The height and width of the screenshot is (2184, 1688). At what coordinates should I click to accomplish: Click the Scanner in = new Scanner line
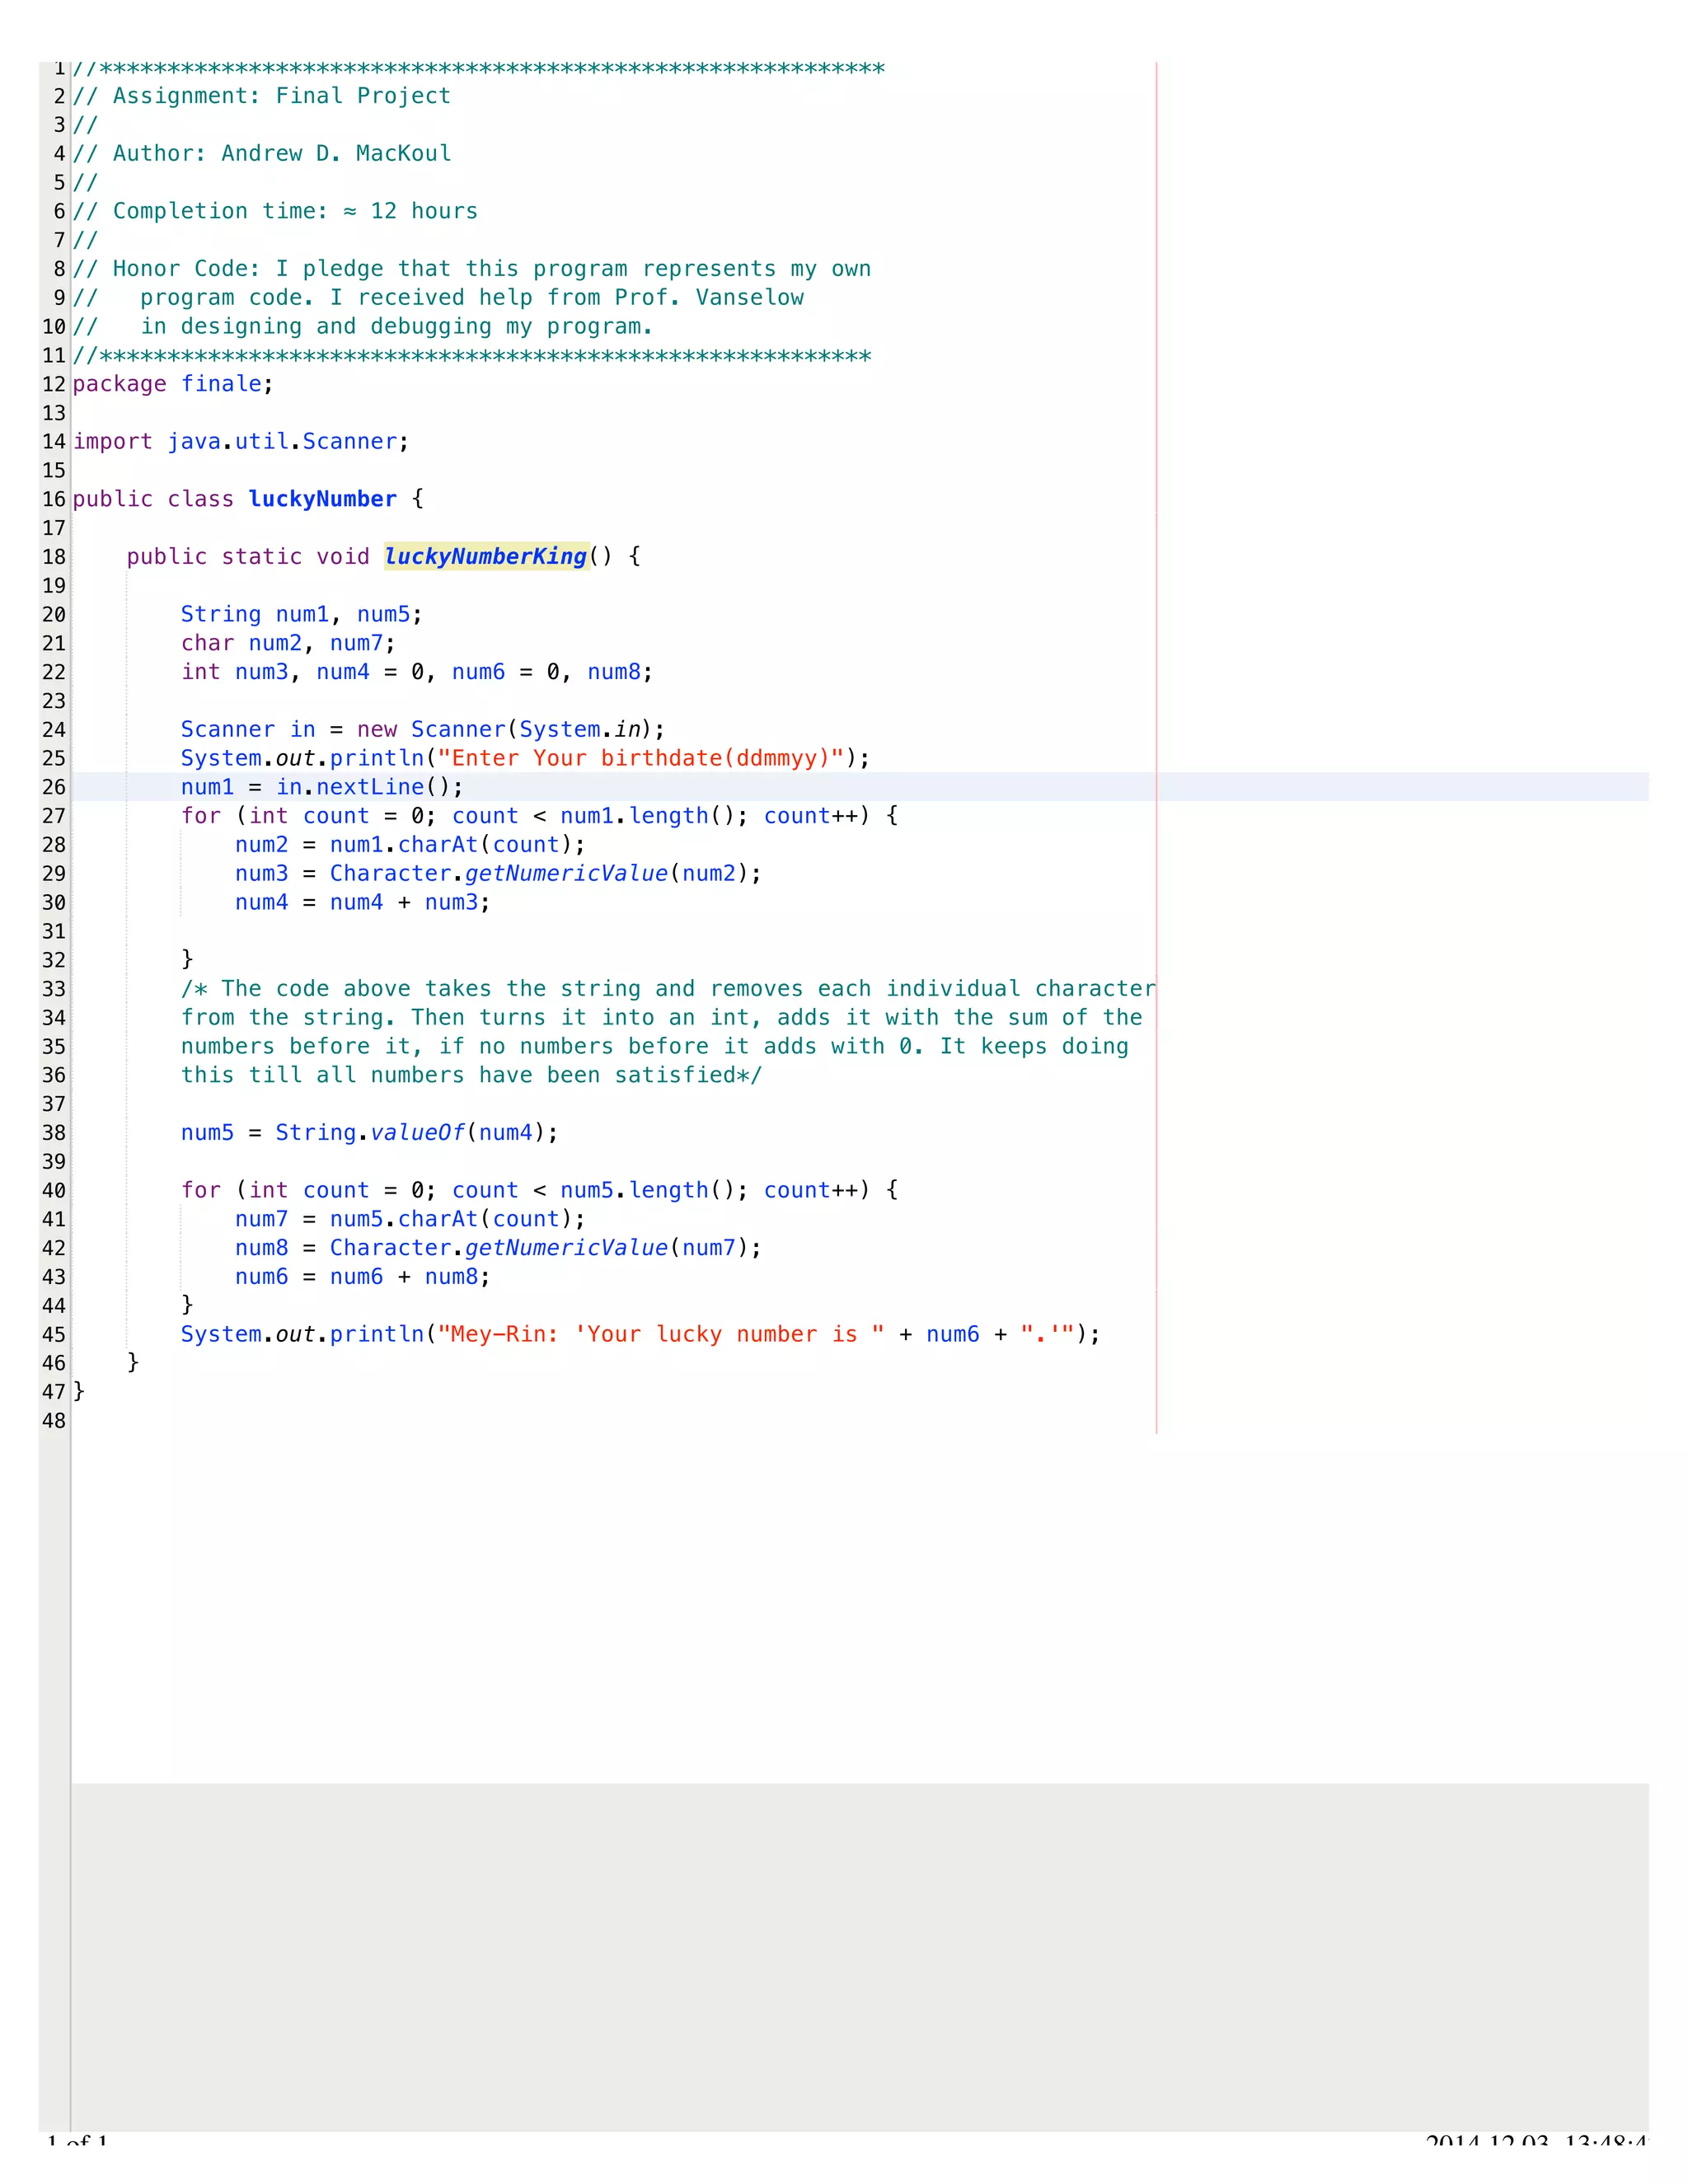click(423, 730)
